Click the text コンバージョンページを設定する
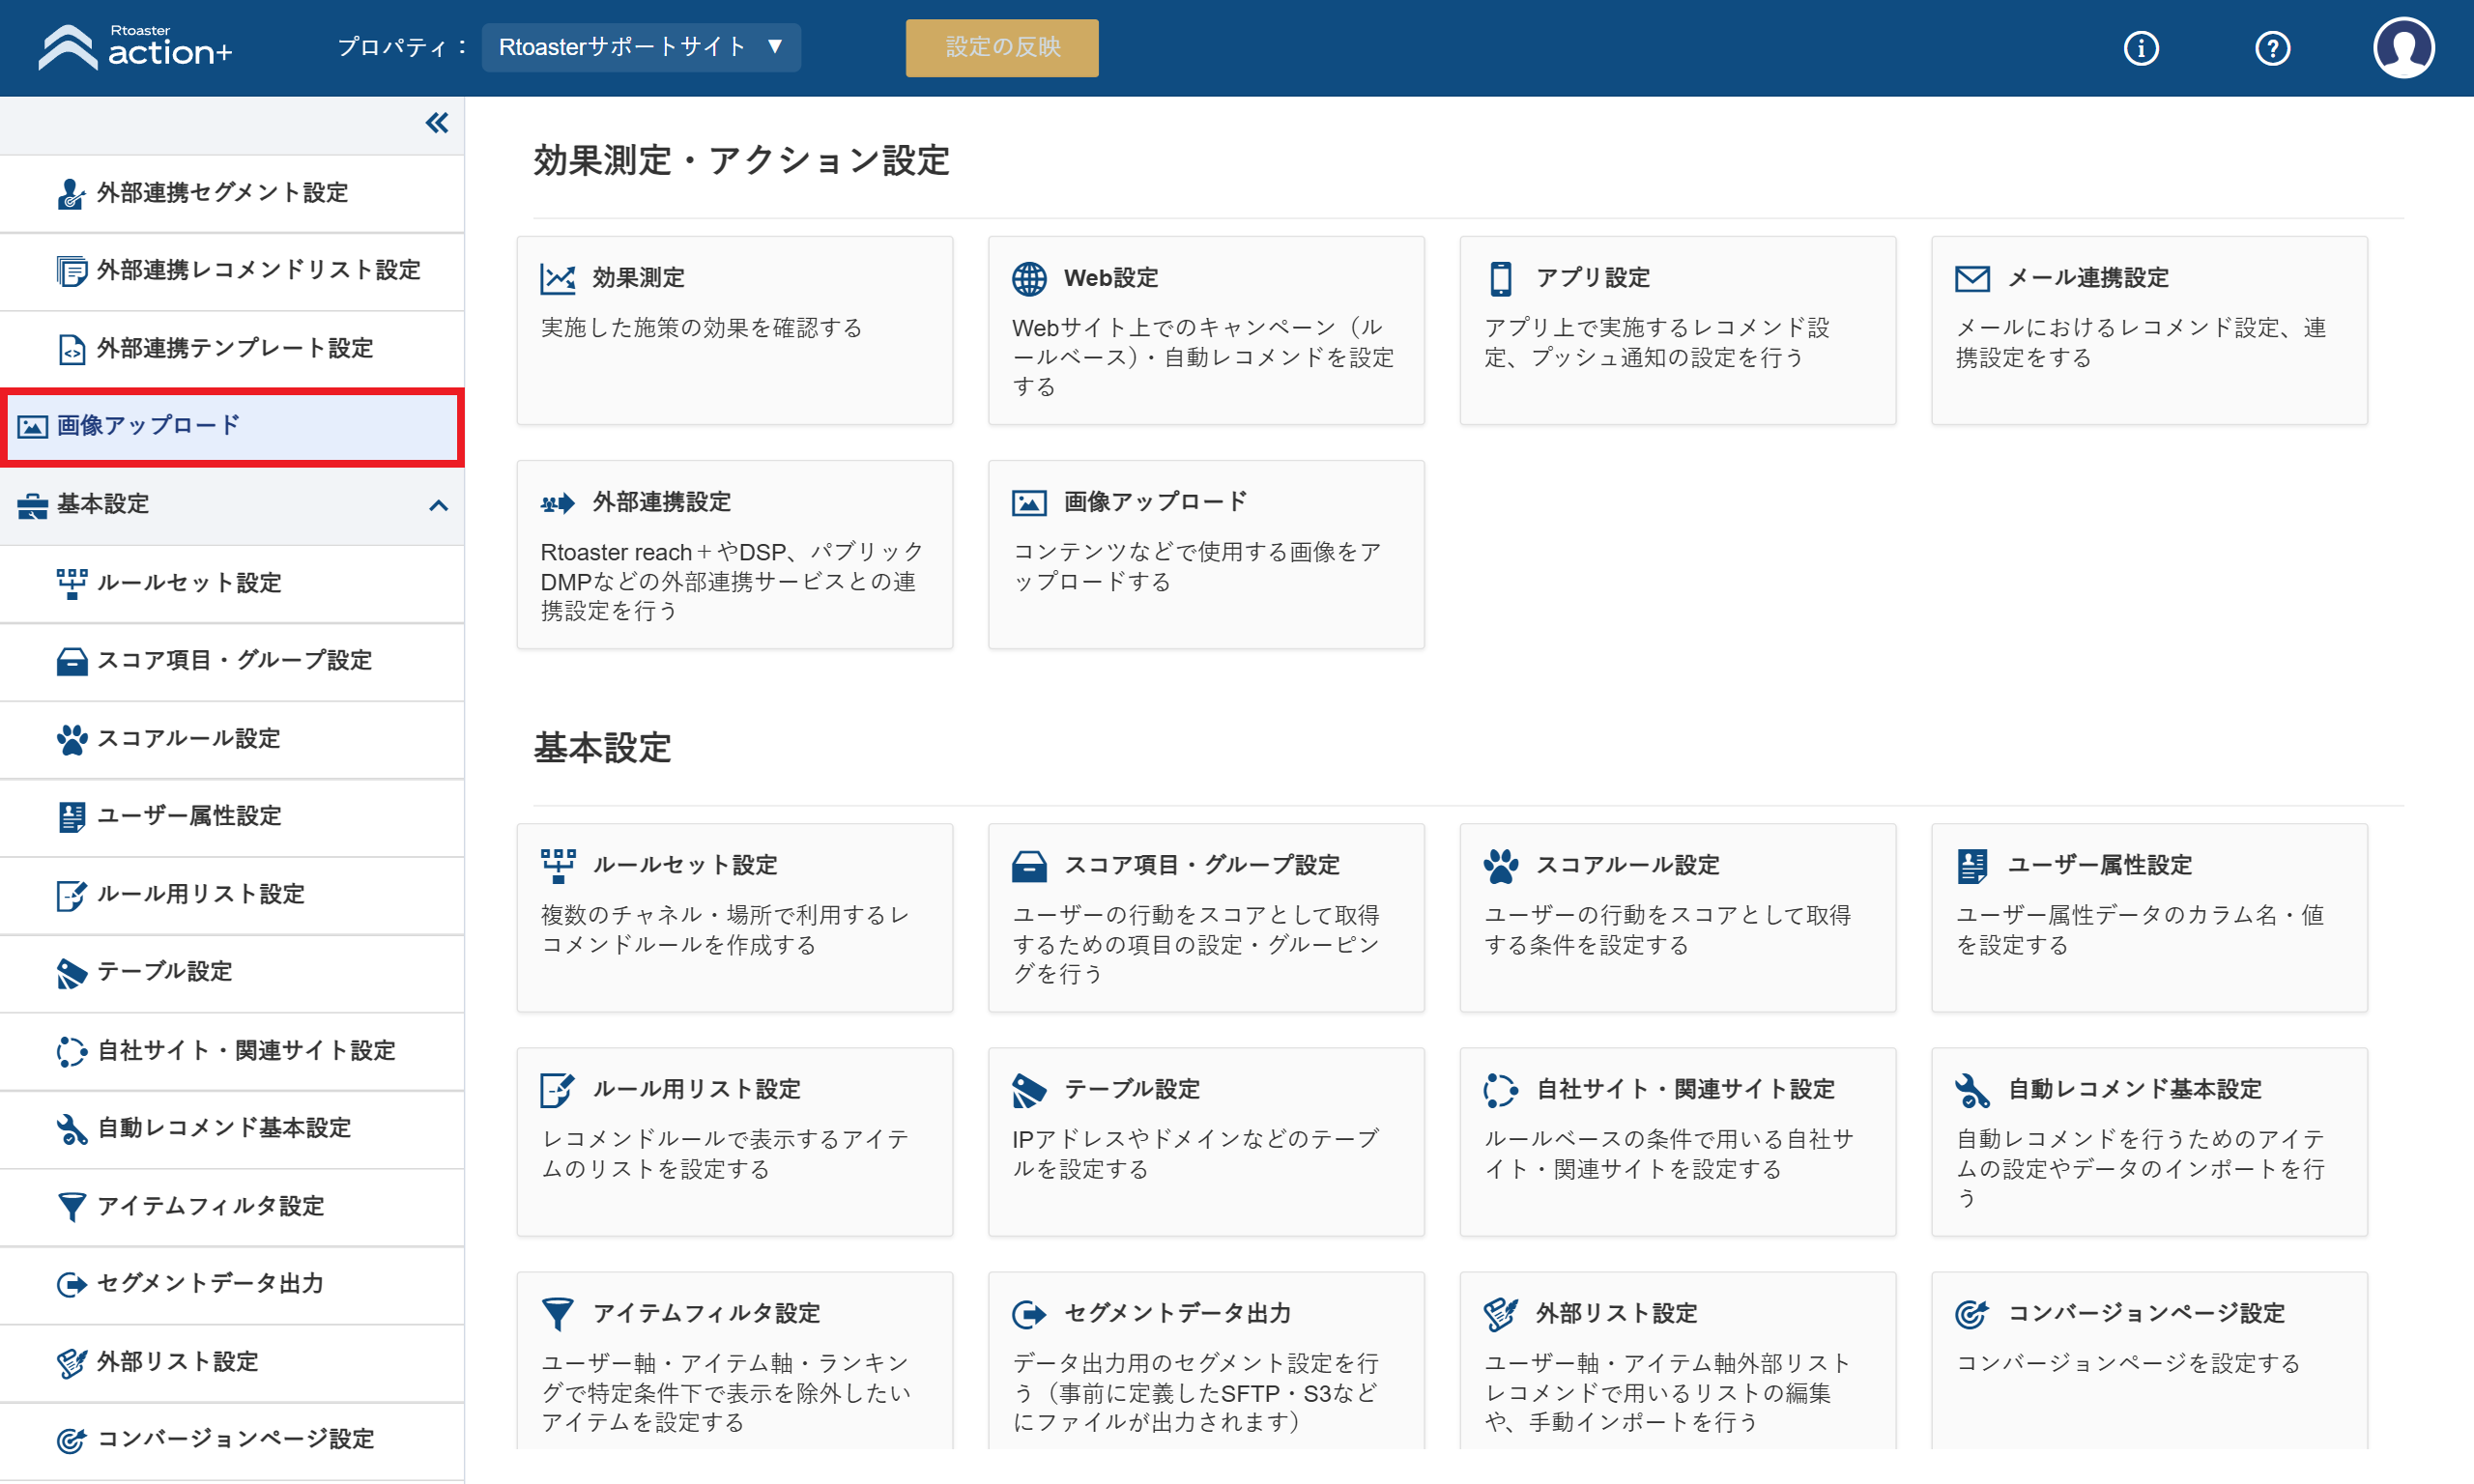Screen dimensions: 2474x1484 tap(2128, 1364)
